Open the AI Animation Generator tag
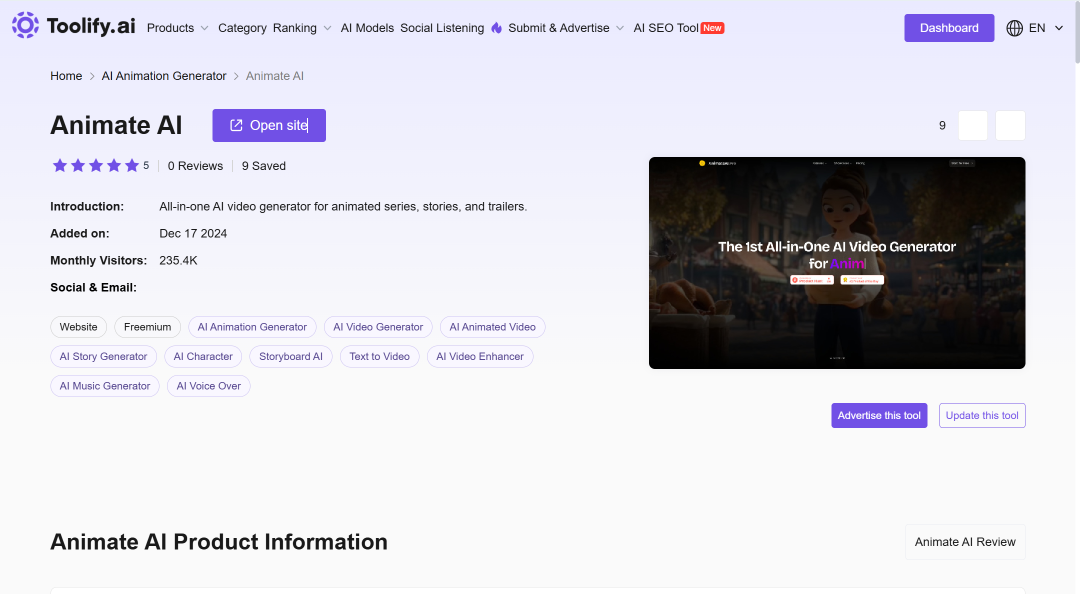The height and width of the screenshot is (594, 1080). point(252,327)
